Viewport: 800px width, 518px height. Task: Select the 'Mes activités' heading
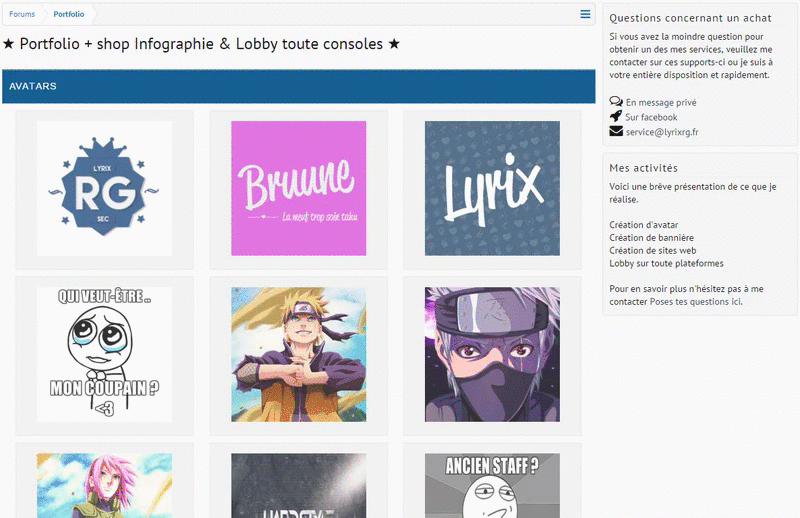[x=643, y=168]
